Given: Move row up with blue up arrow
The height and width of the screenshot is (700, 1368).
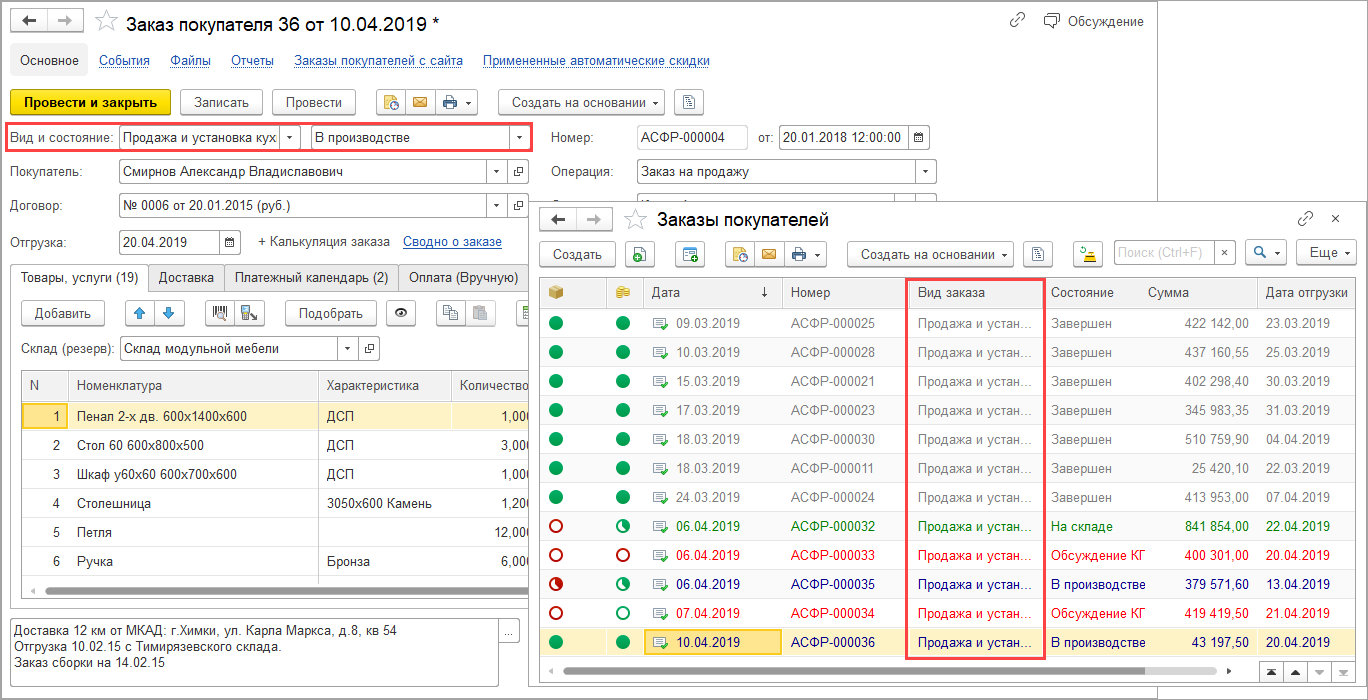Looking at the screenshot, I should 140,313.
